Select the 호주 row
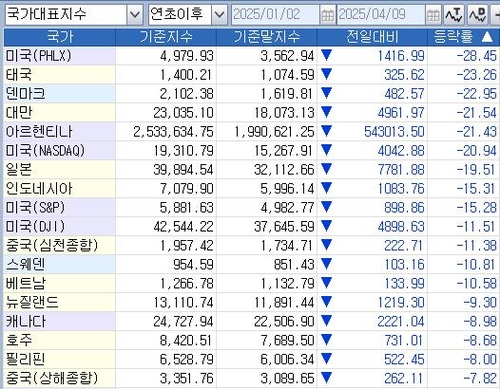This screenshot has width=500, height=389. [252, 341]
